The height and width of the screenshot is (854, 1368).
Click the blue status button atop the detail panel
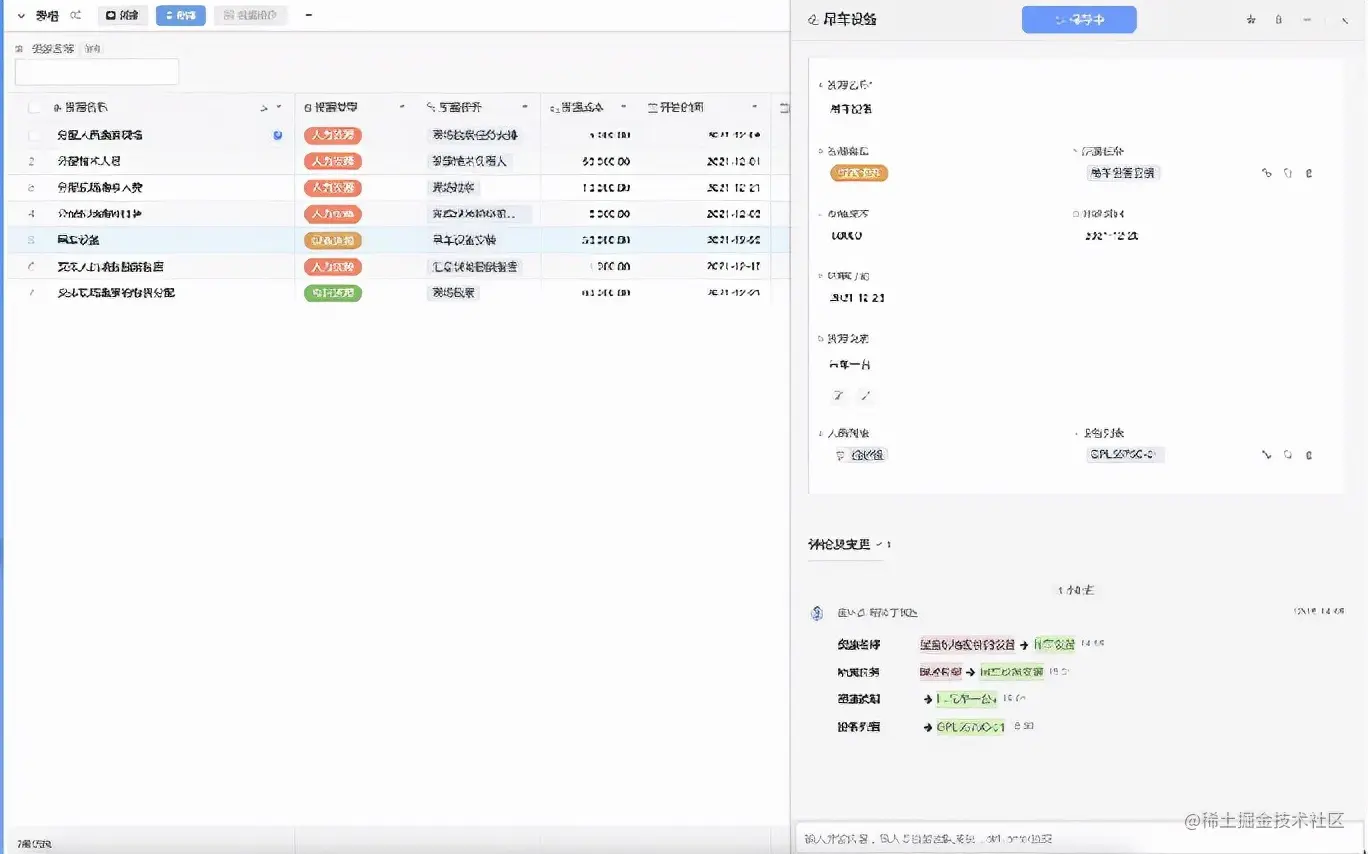(x=1079, y=20)
